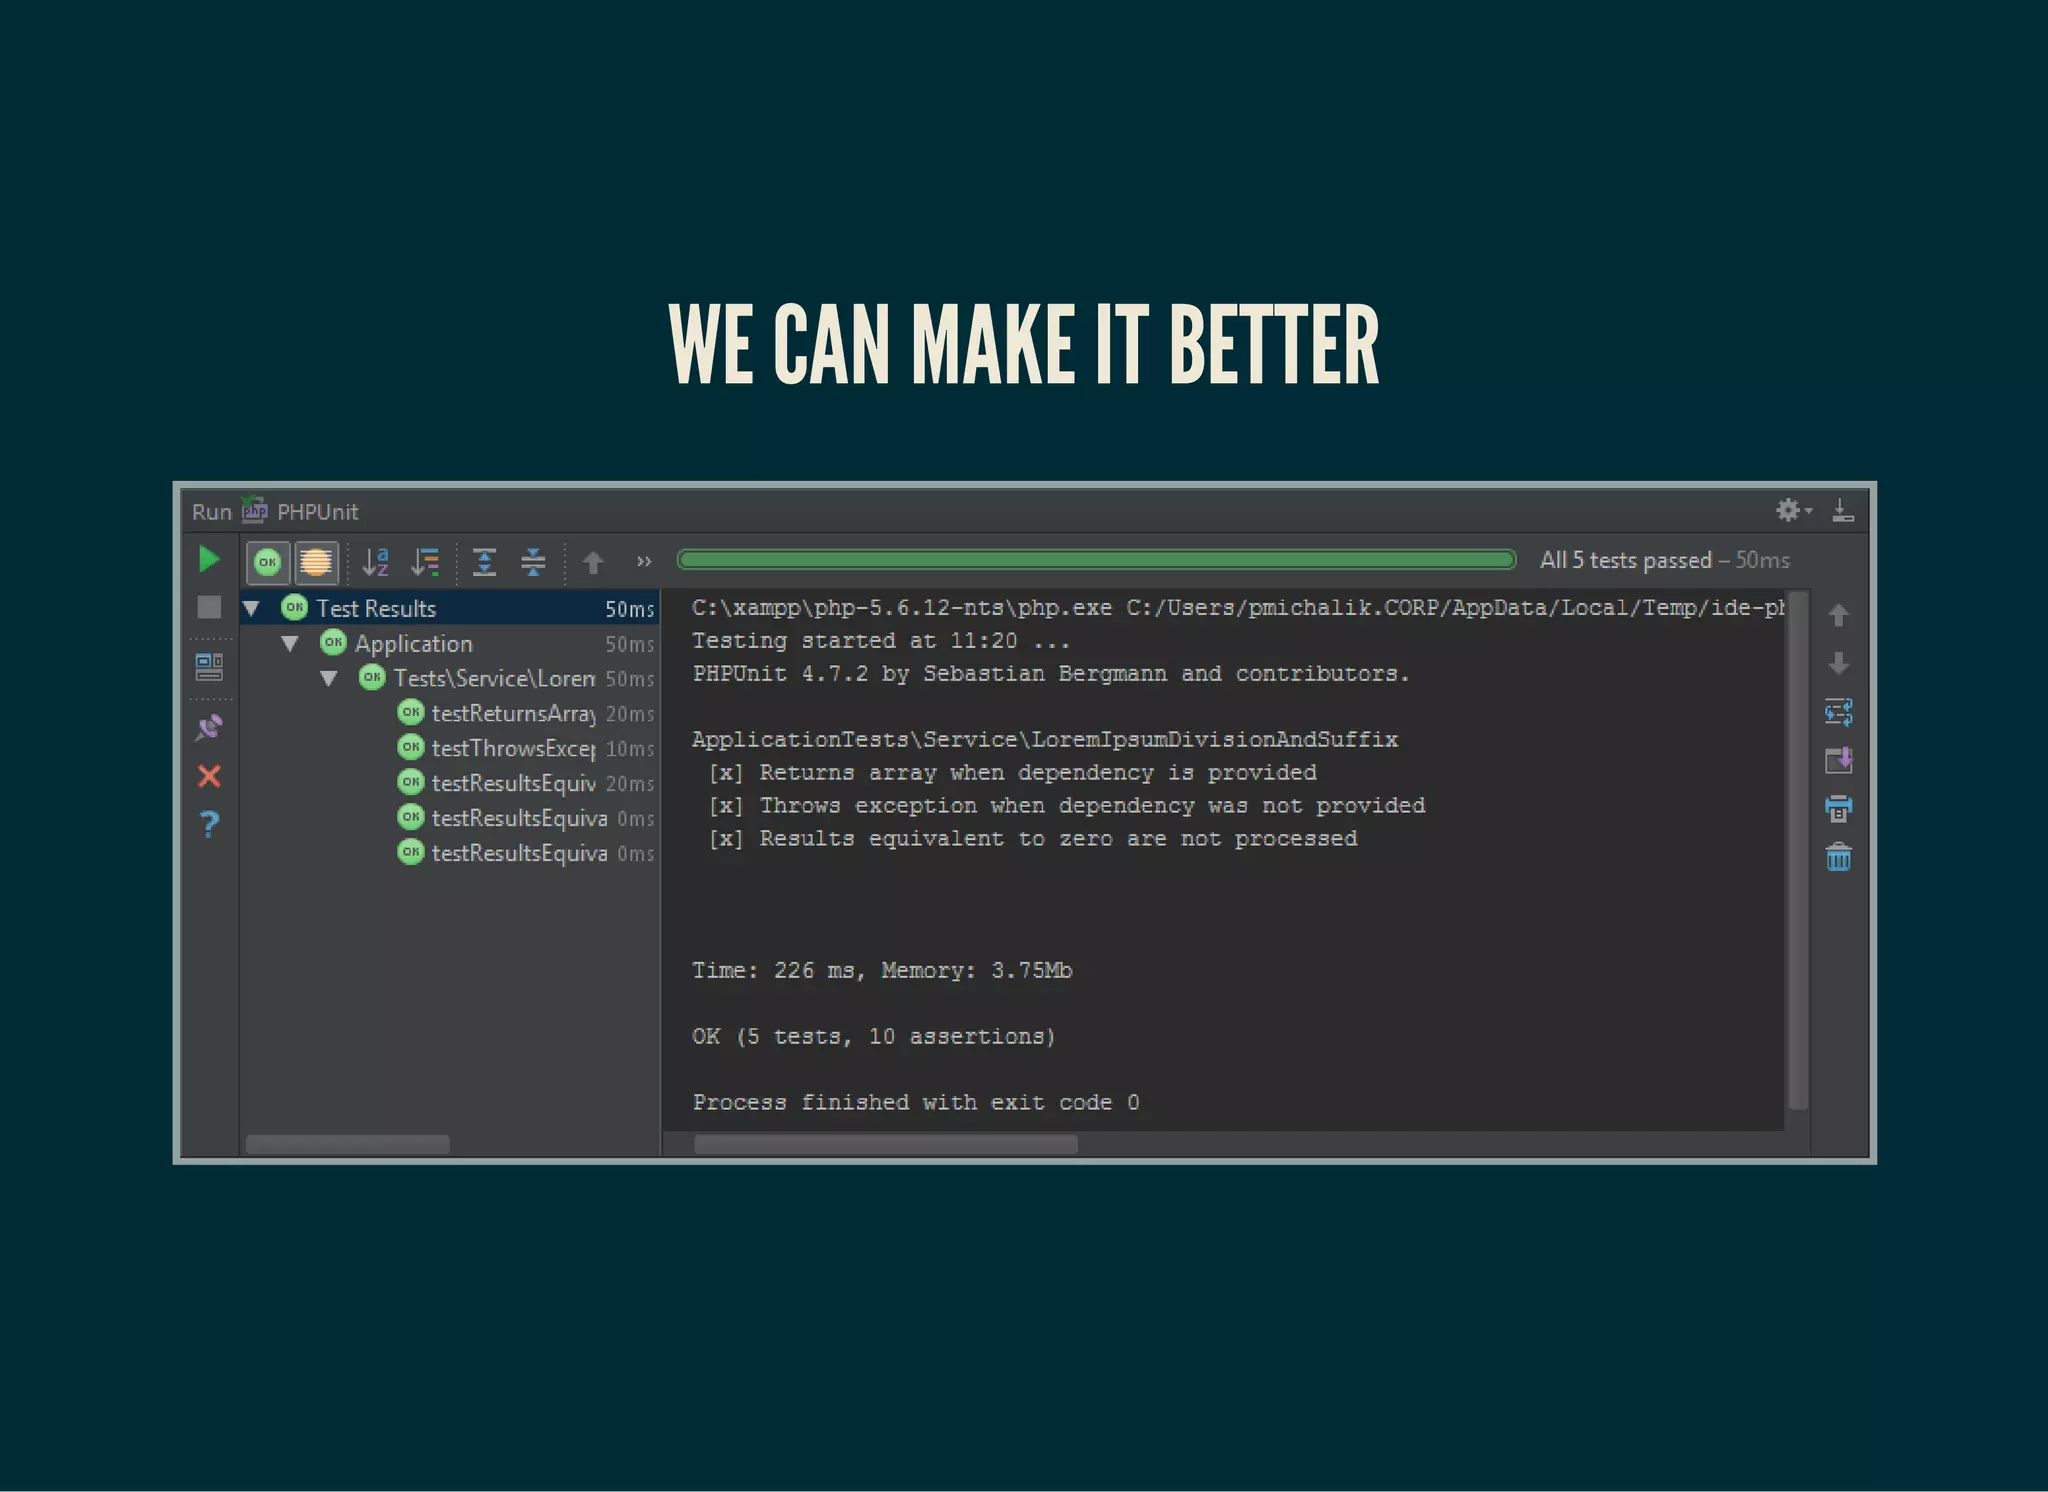This screenshot has height=1492, width=2048.
Task: Print console output
Action: click(1839, 808)
